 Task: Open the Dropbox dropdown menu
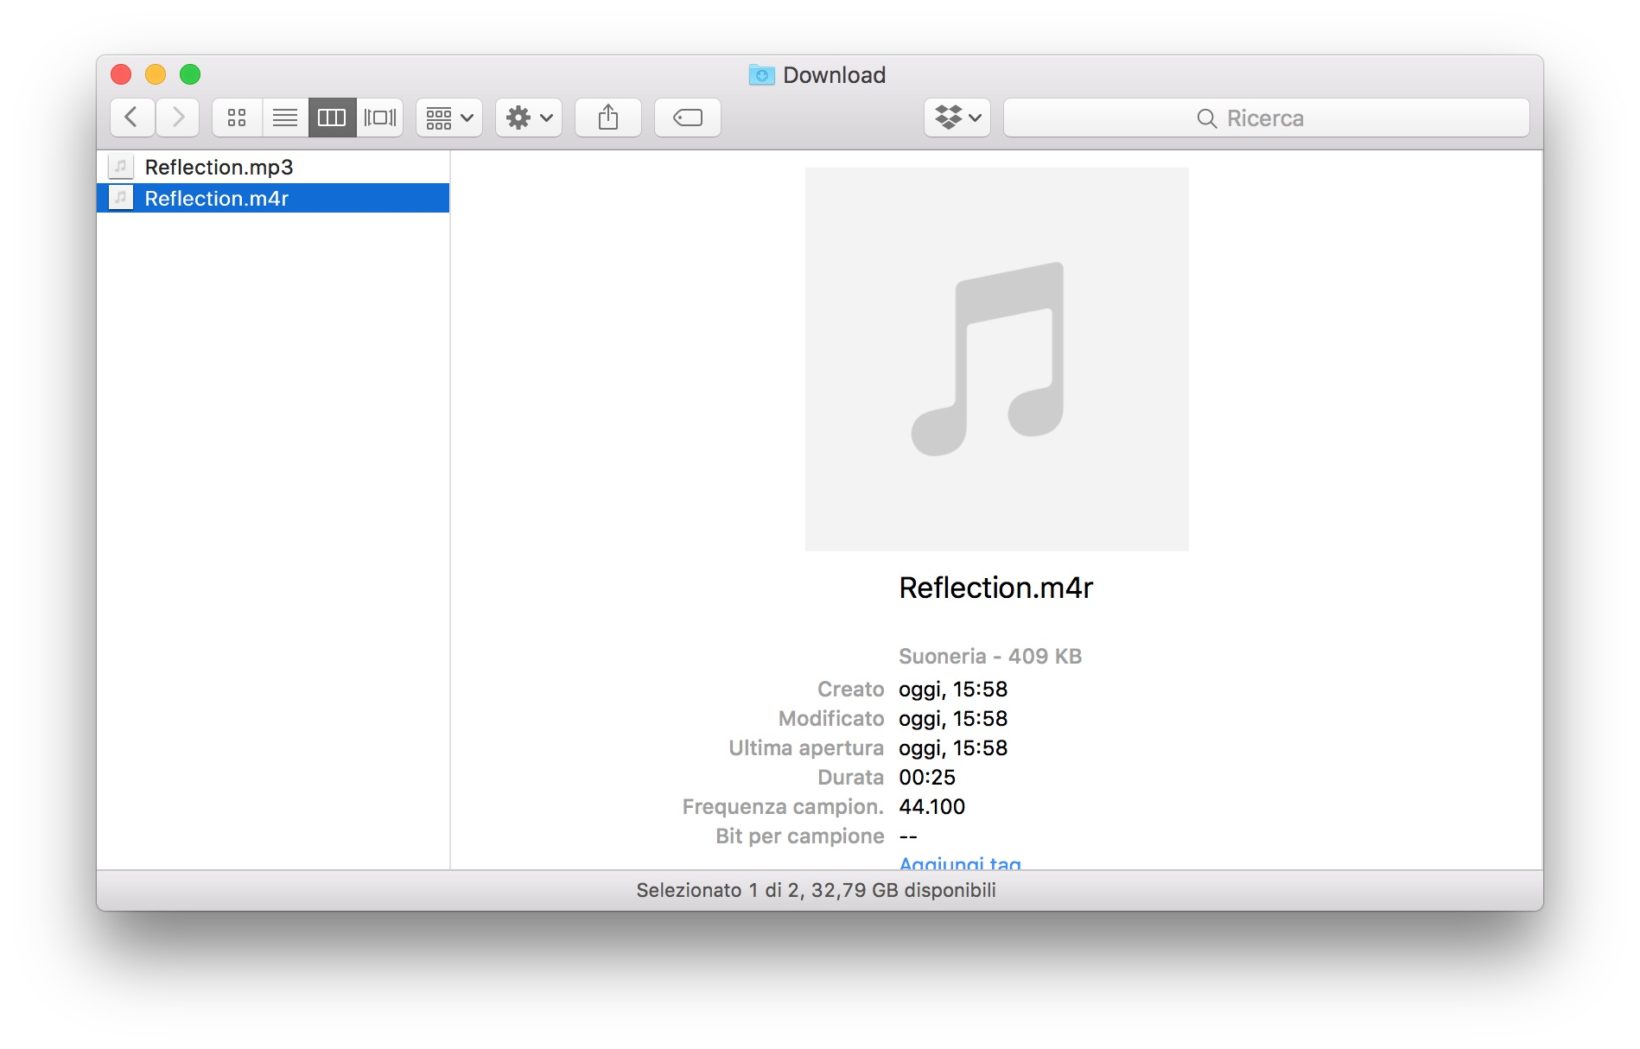point(957,118)
